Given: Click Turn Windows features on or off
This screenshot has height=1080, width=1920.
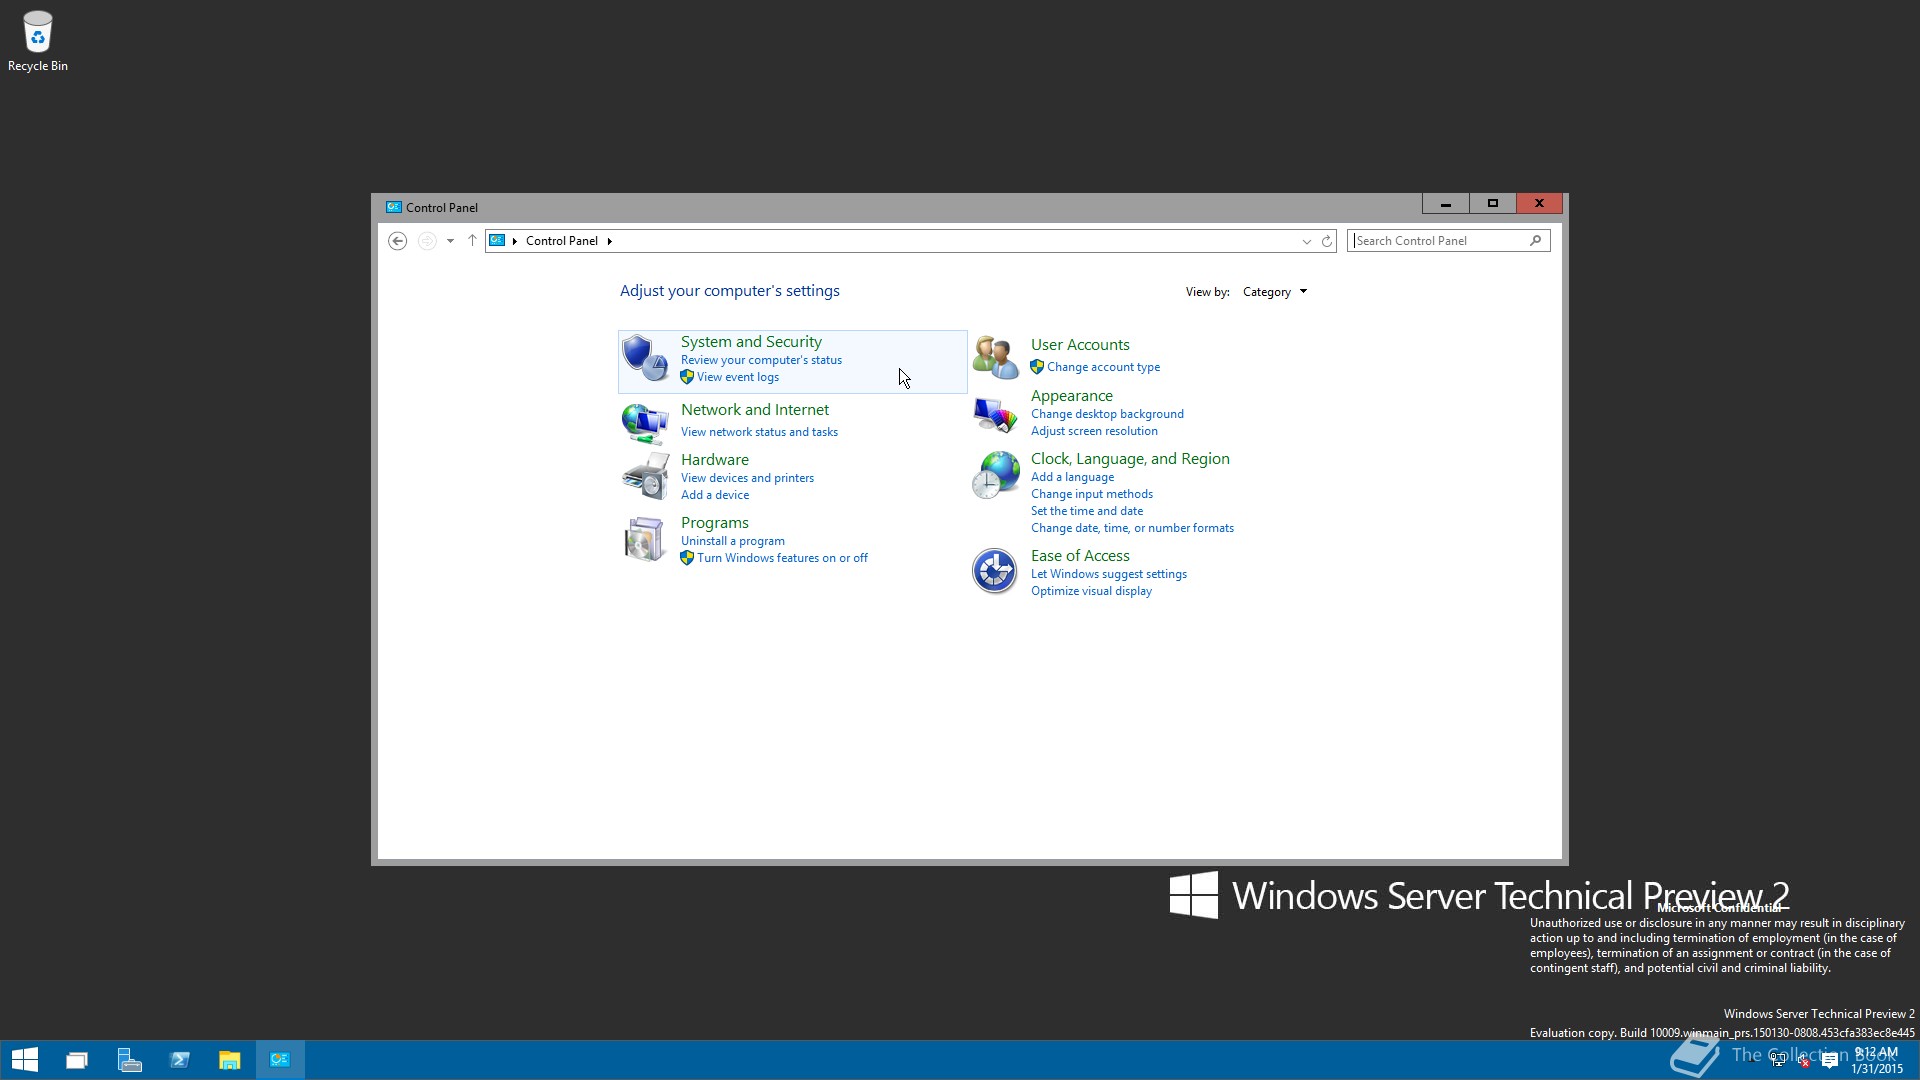Looking at the screenshot, I should [782, 558].
